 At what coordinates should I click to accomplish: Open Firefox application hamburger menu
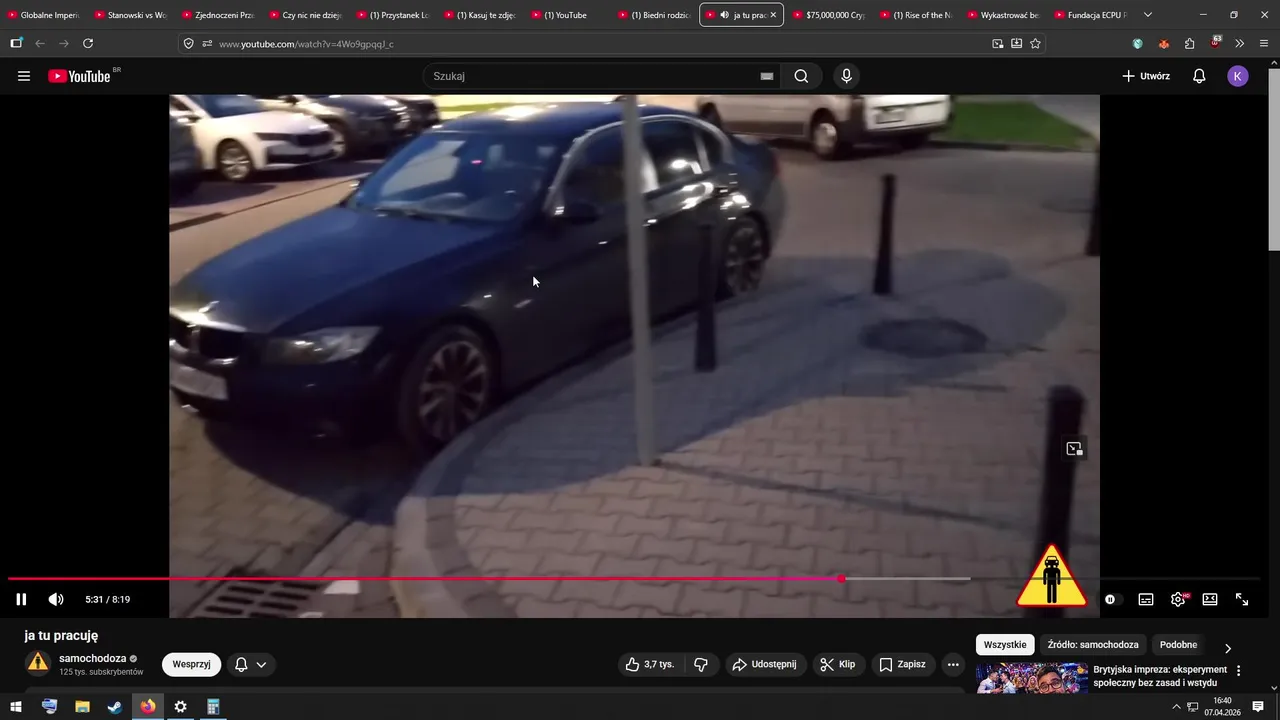click(x=1264, y=44)
